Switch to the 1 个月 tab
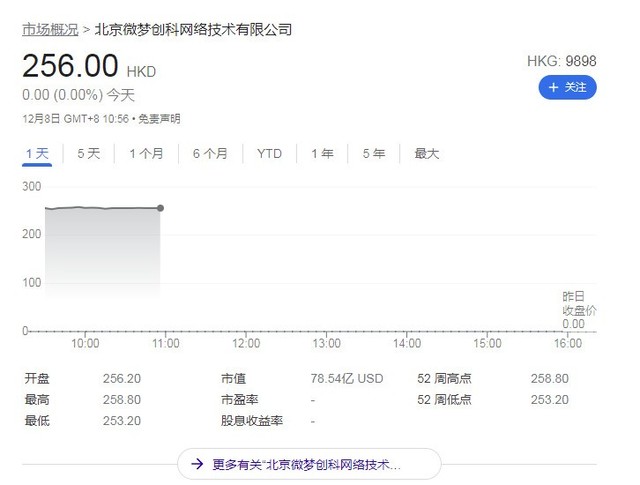The image size is (640, 485). pos(146,154)
